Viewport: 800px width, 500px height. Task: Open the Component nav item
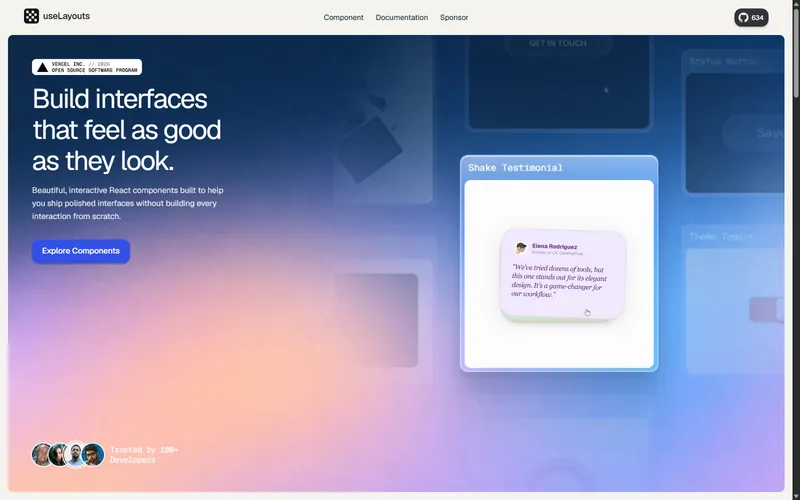tap(343, 17)
